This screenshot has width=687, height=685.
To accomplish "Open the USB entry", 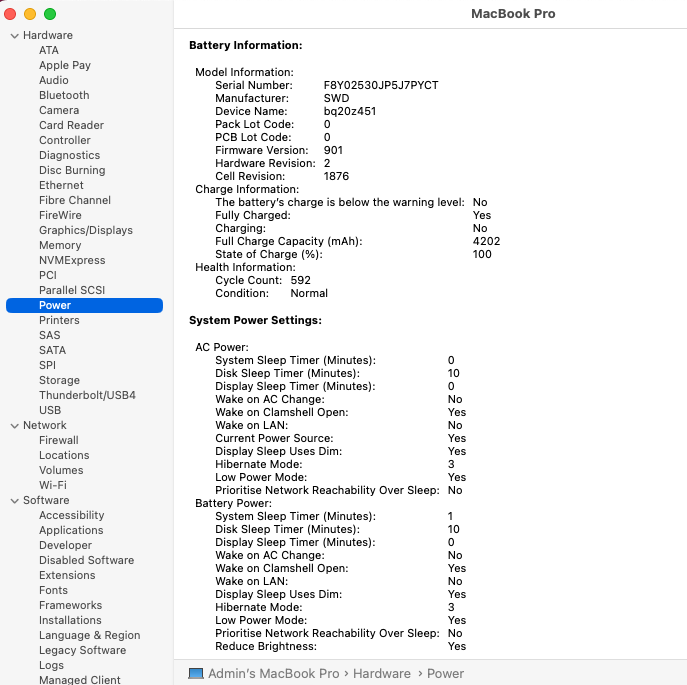I will (x=50, y=410).
